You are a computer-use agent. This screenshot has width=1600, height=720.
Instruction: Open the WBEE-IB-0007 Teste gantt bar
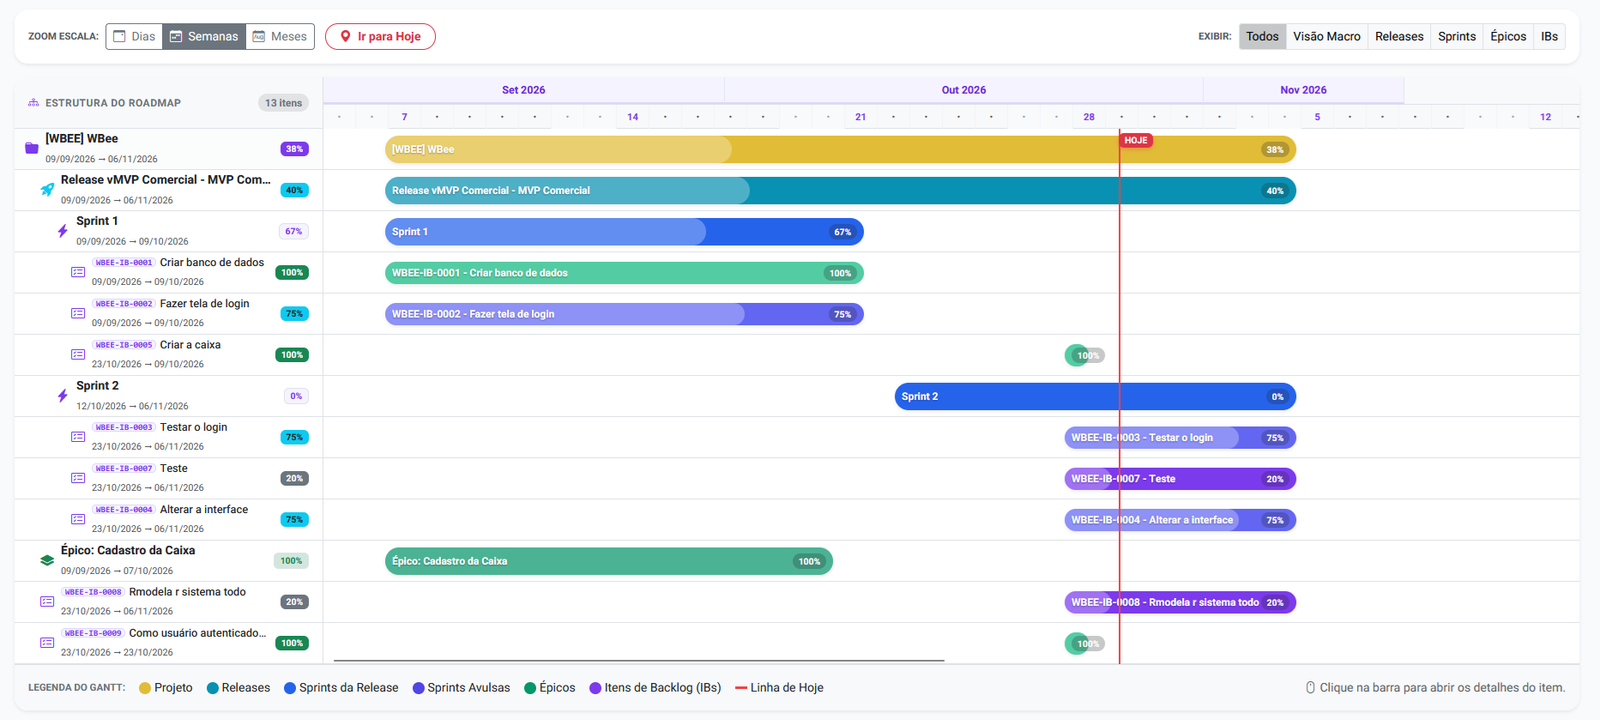tap(1180, 479)
